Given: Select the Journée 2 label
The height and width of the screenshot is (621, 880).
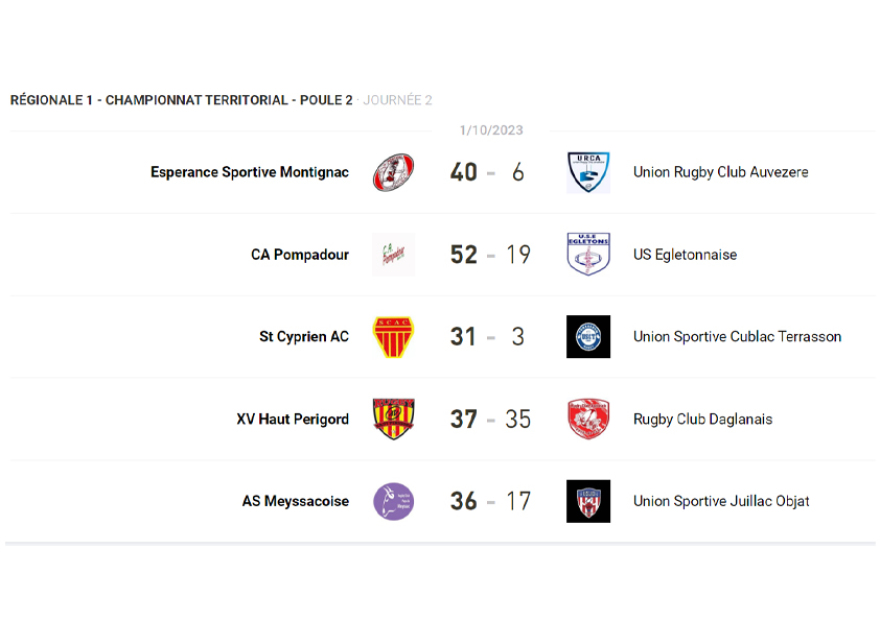Looking at the screenshot, I should [397, 100].
